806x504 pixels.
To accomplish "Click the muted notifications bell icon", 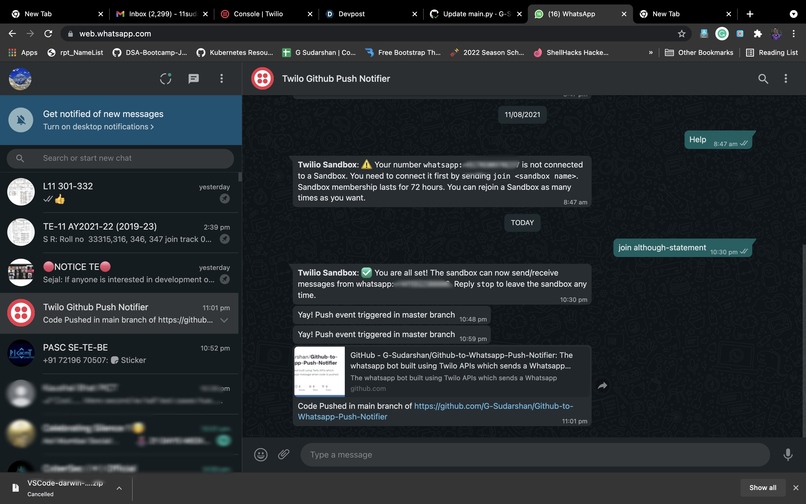I will point(21,120).
